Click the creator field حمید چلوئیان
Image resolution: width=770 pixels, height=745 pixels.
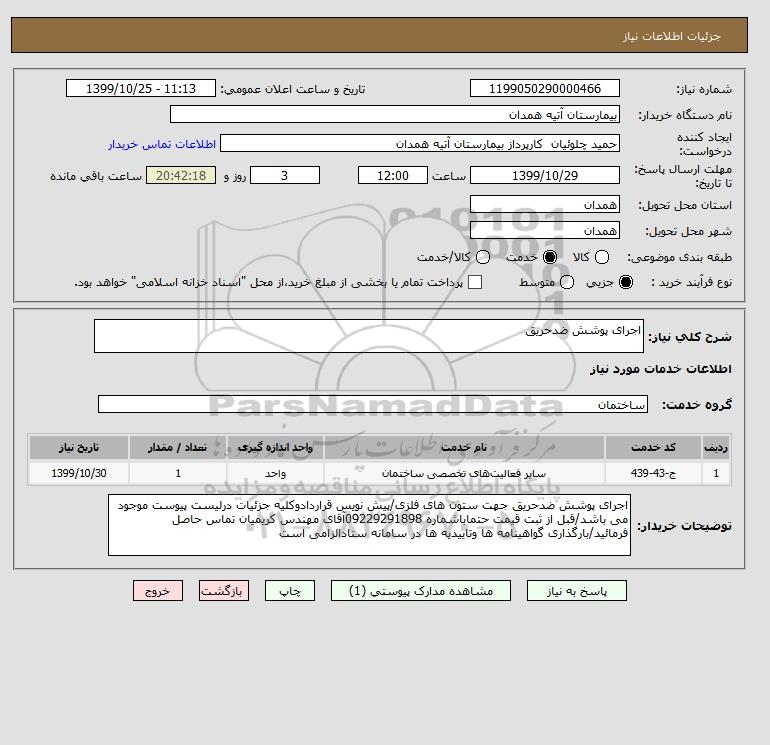(420, 143)
